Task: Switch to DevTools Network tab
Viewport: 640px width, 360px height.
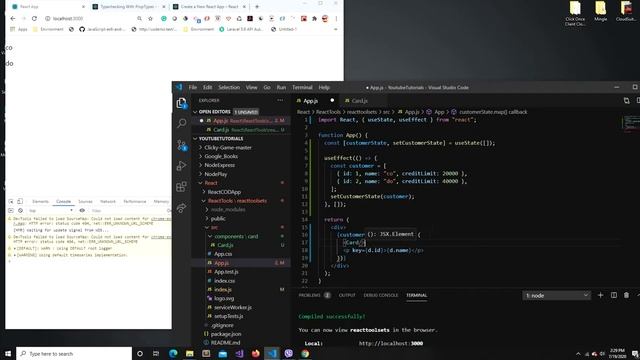Action: (x=108, y=201)
